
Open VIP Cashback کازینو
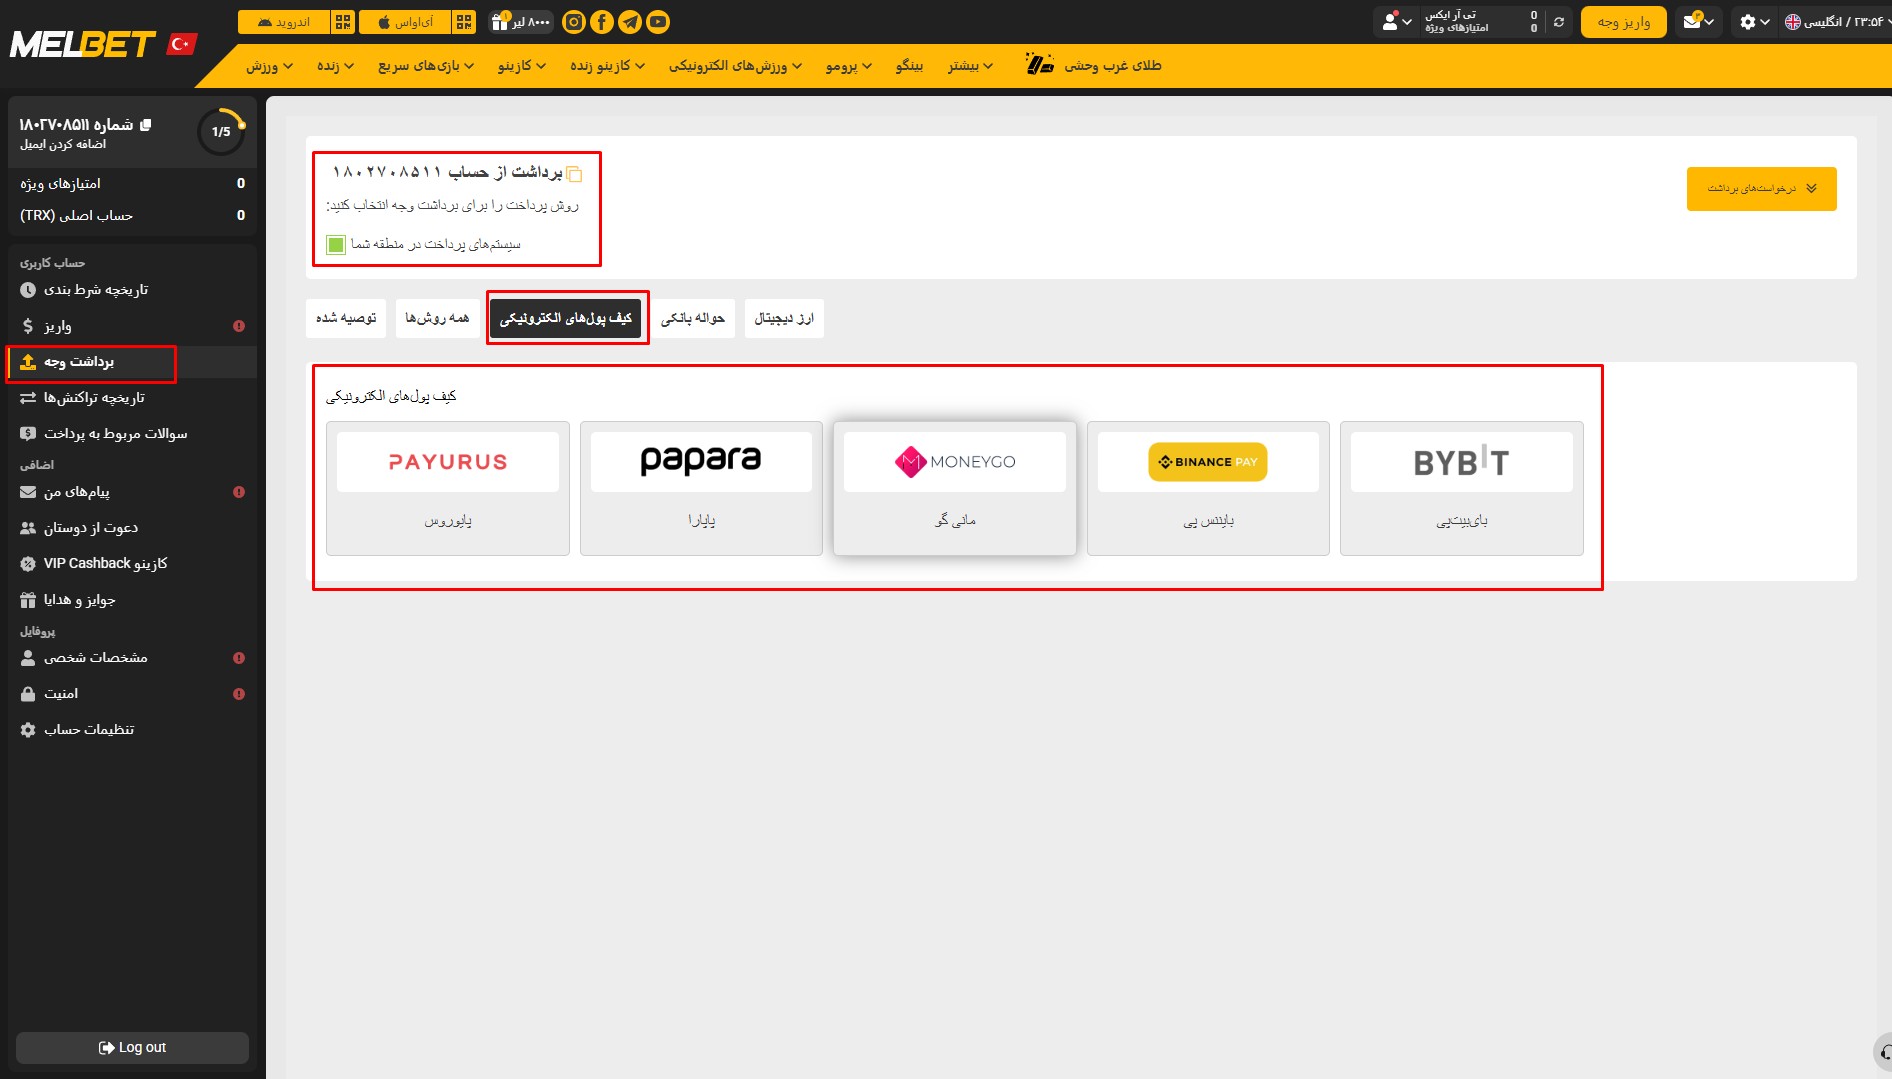(132, 564)
